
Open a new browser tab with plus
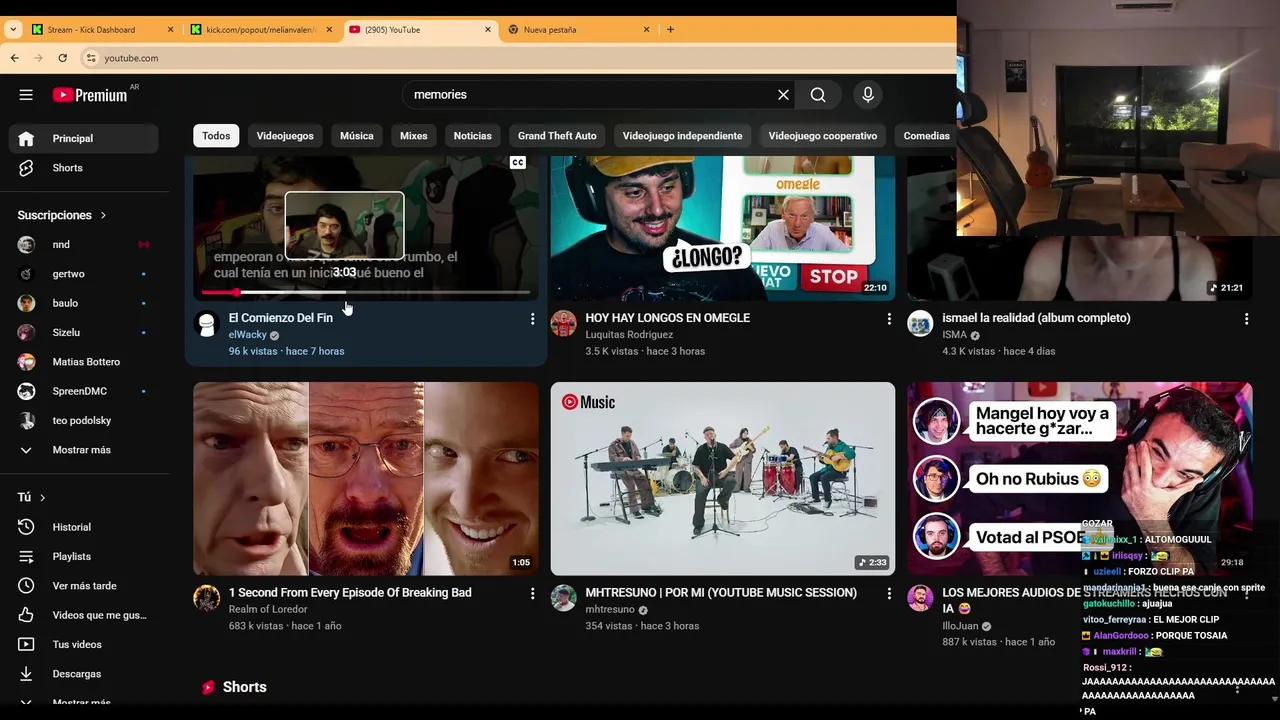(670, 30)
